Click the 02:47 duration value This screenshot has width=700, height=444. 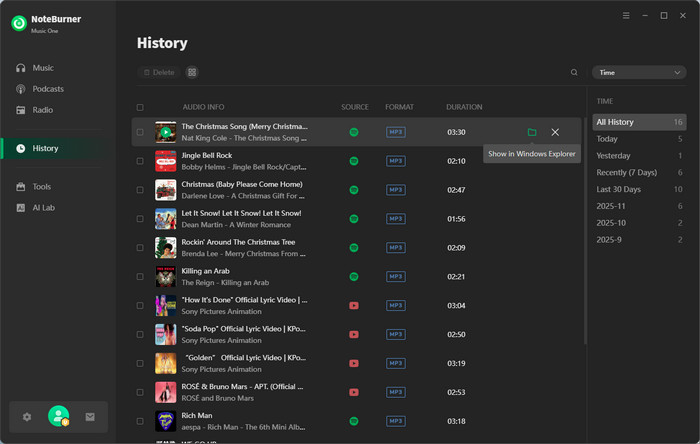pyautogui.click(x=456, y=190)
